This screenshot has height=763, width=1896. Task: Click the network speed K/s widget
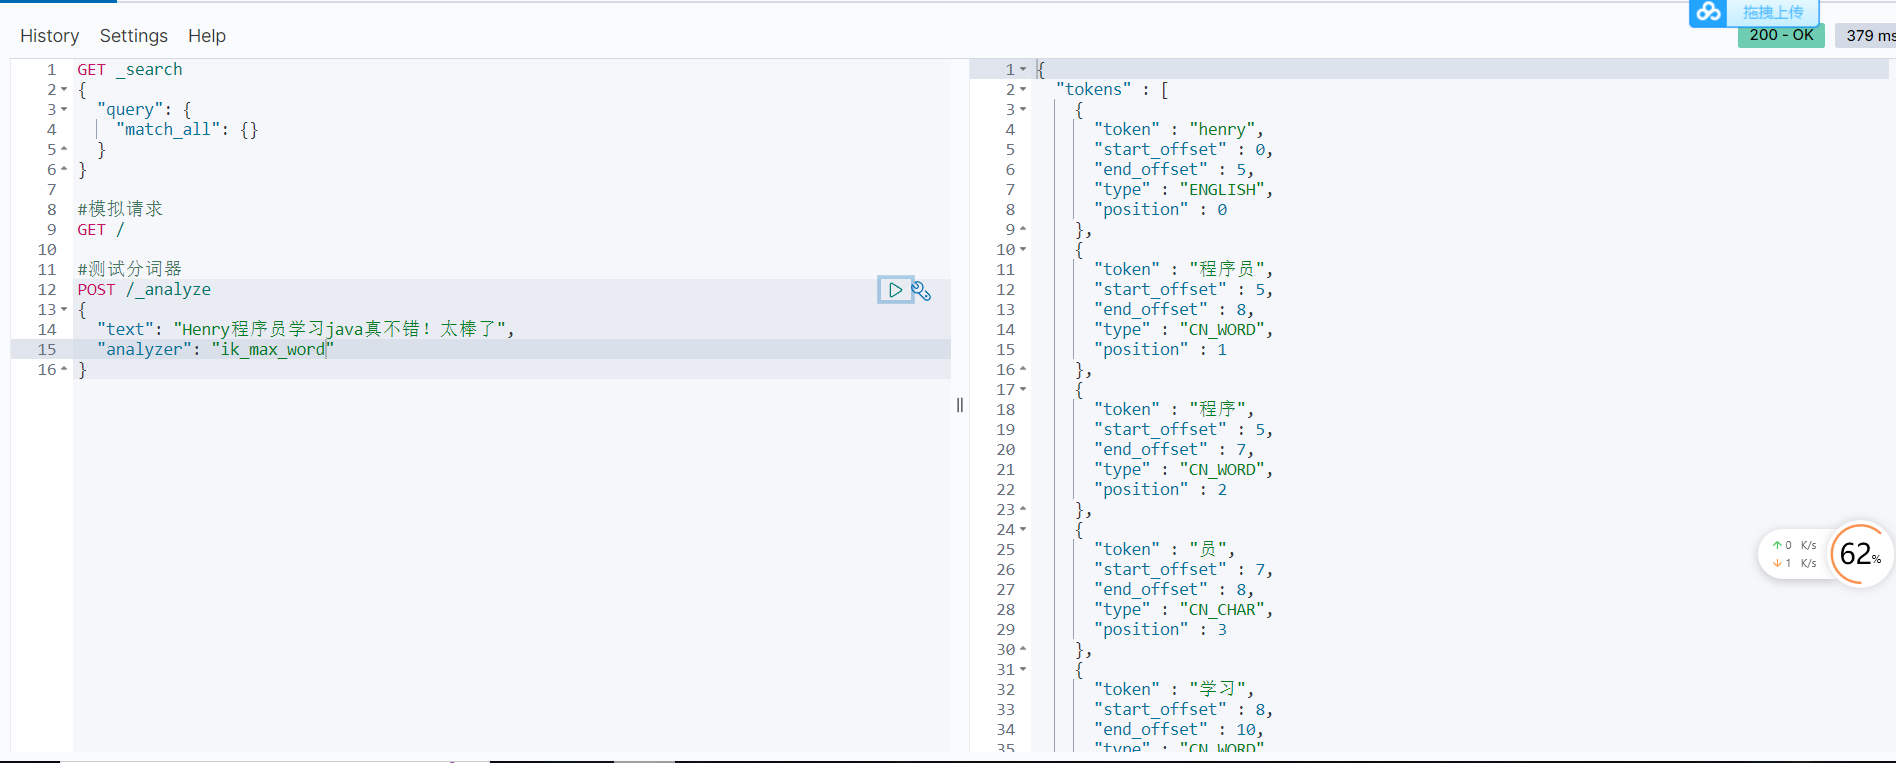click(x=1794, y=554)
